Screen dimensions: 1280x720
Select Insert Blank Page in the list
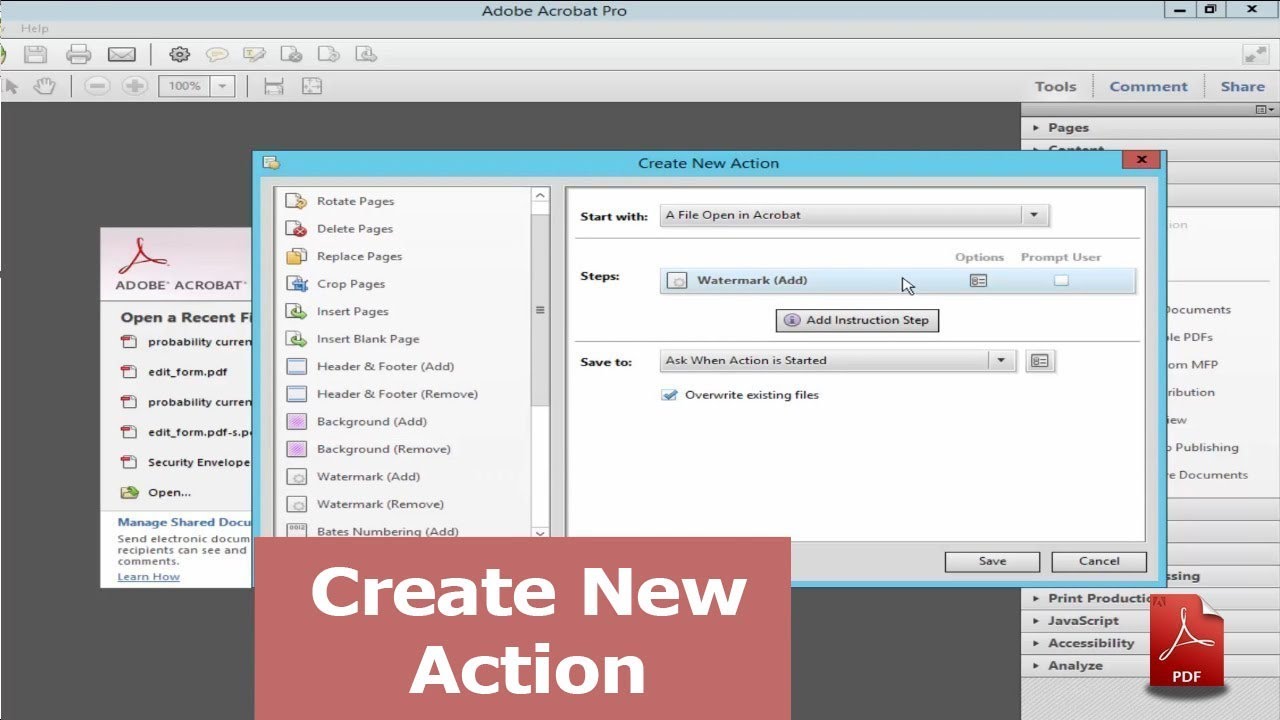tap(368, 339)
